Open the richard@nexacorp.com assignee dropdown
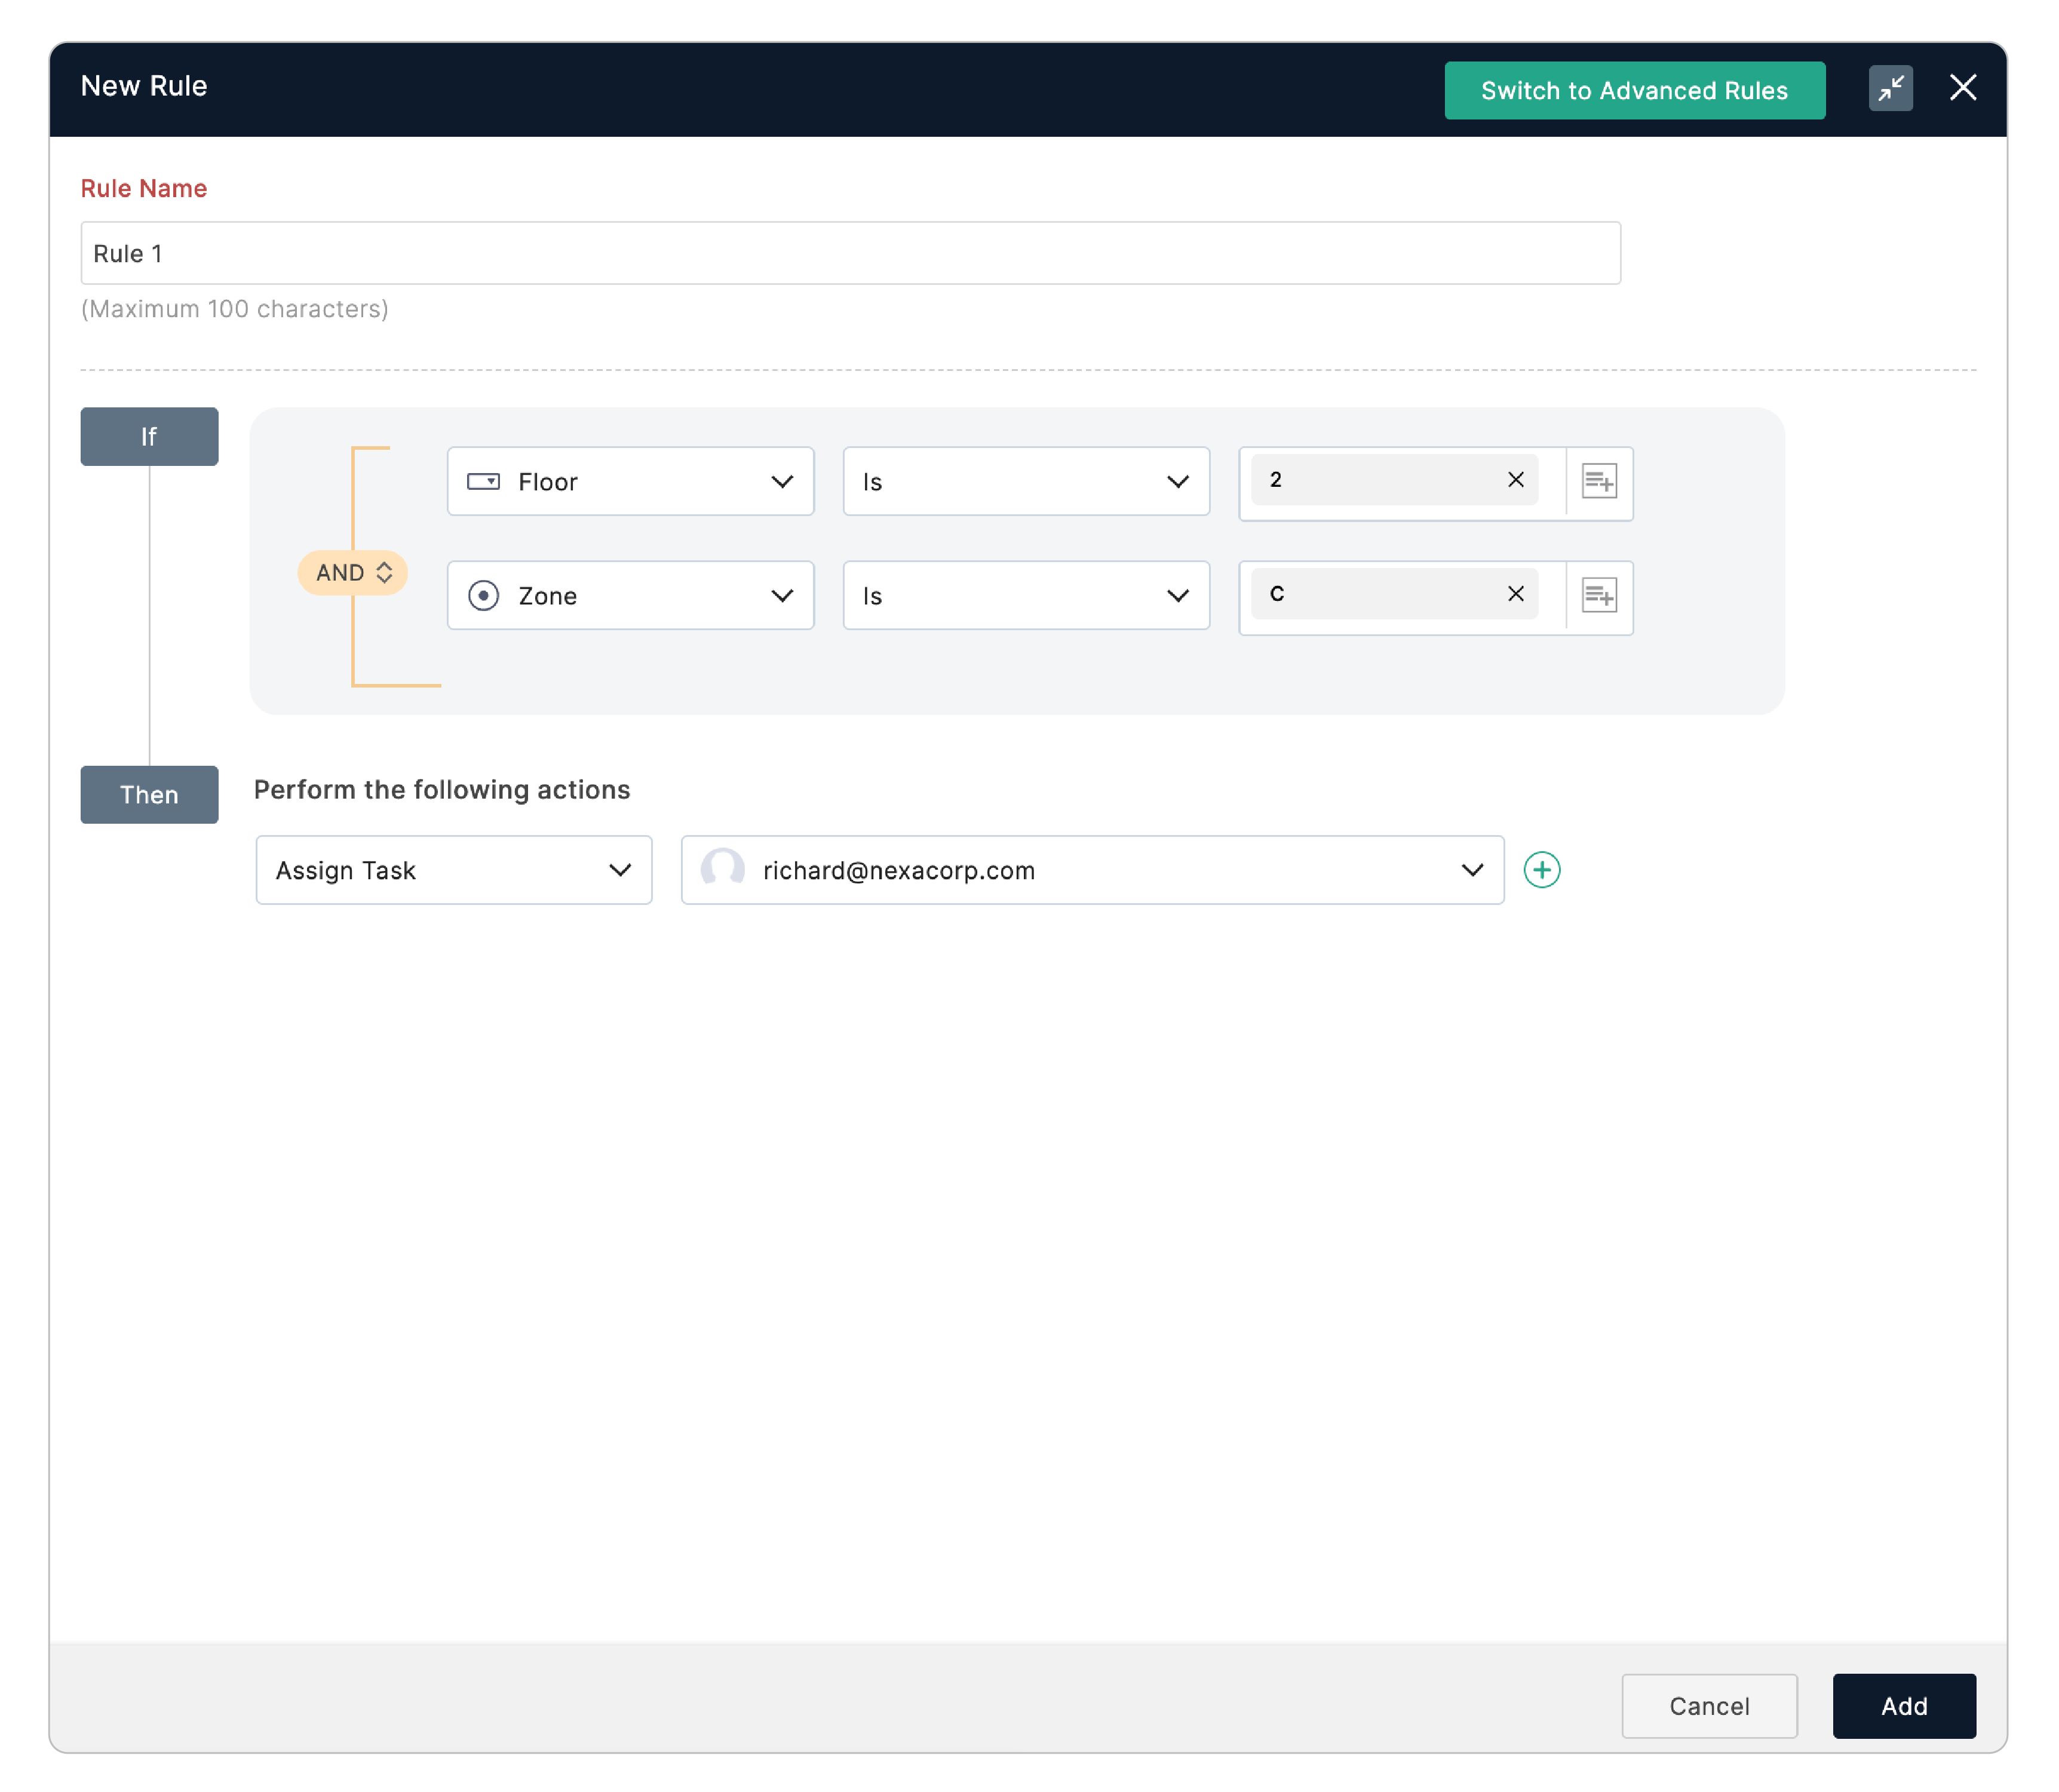2059x1792 pixels. click(x=1092, y=870)
